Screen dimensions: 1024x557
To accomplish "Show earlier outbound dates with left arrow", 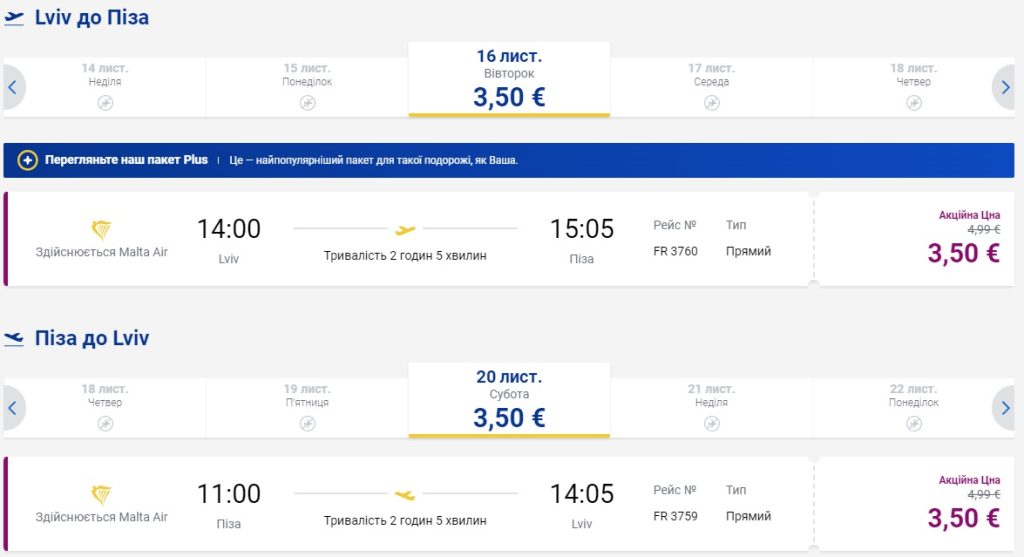I will click(x=13, y=87).
